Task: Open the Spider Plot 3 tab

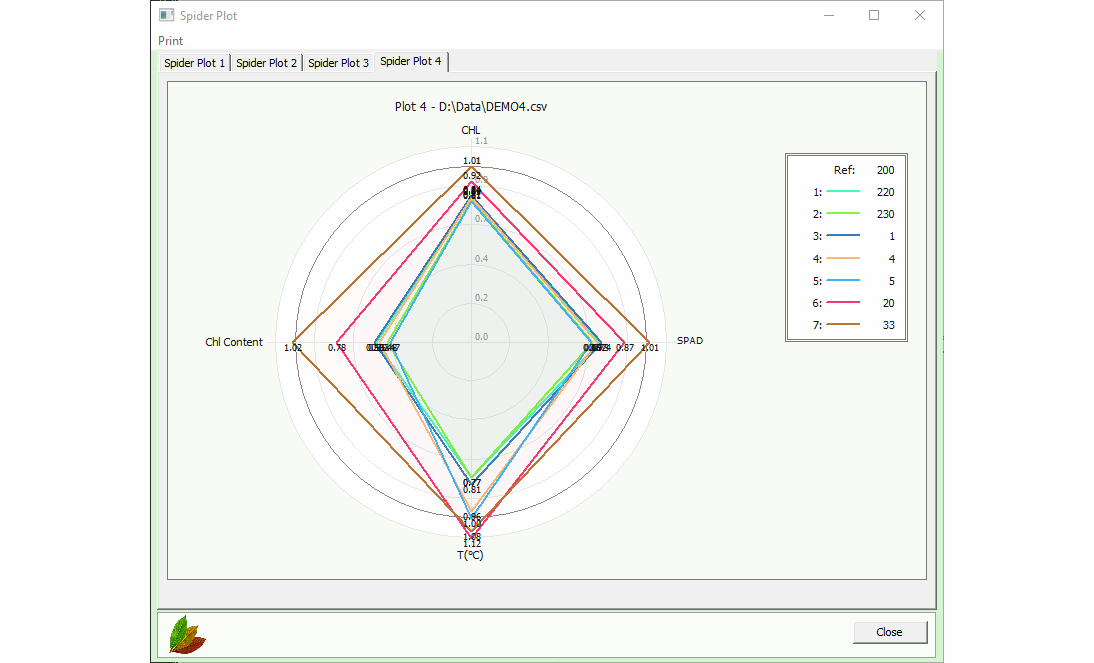Action: (338, 63)
